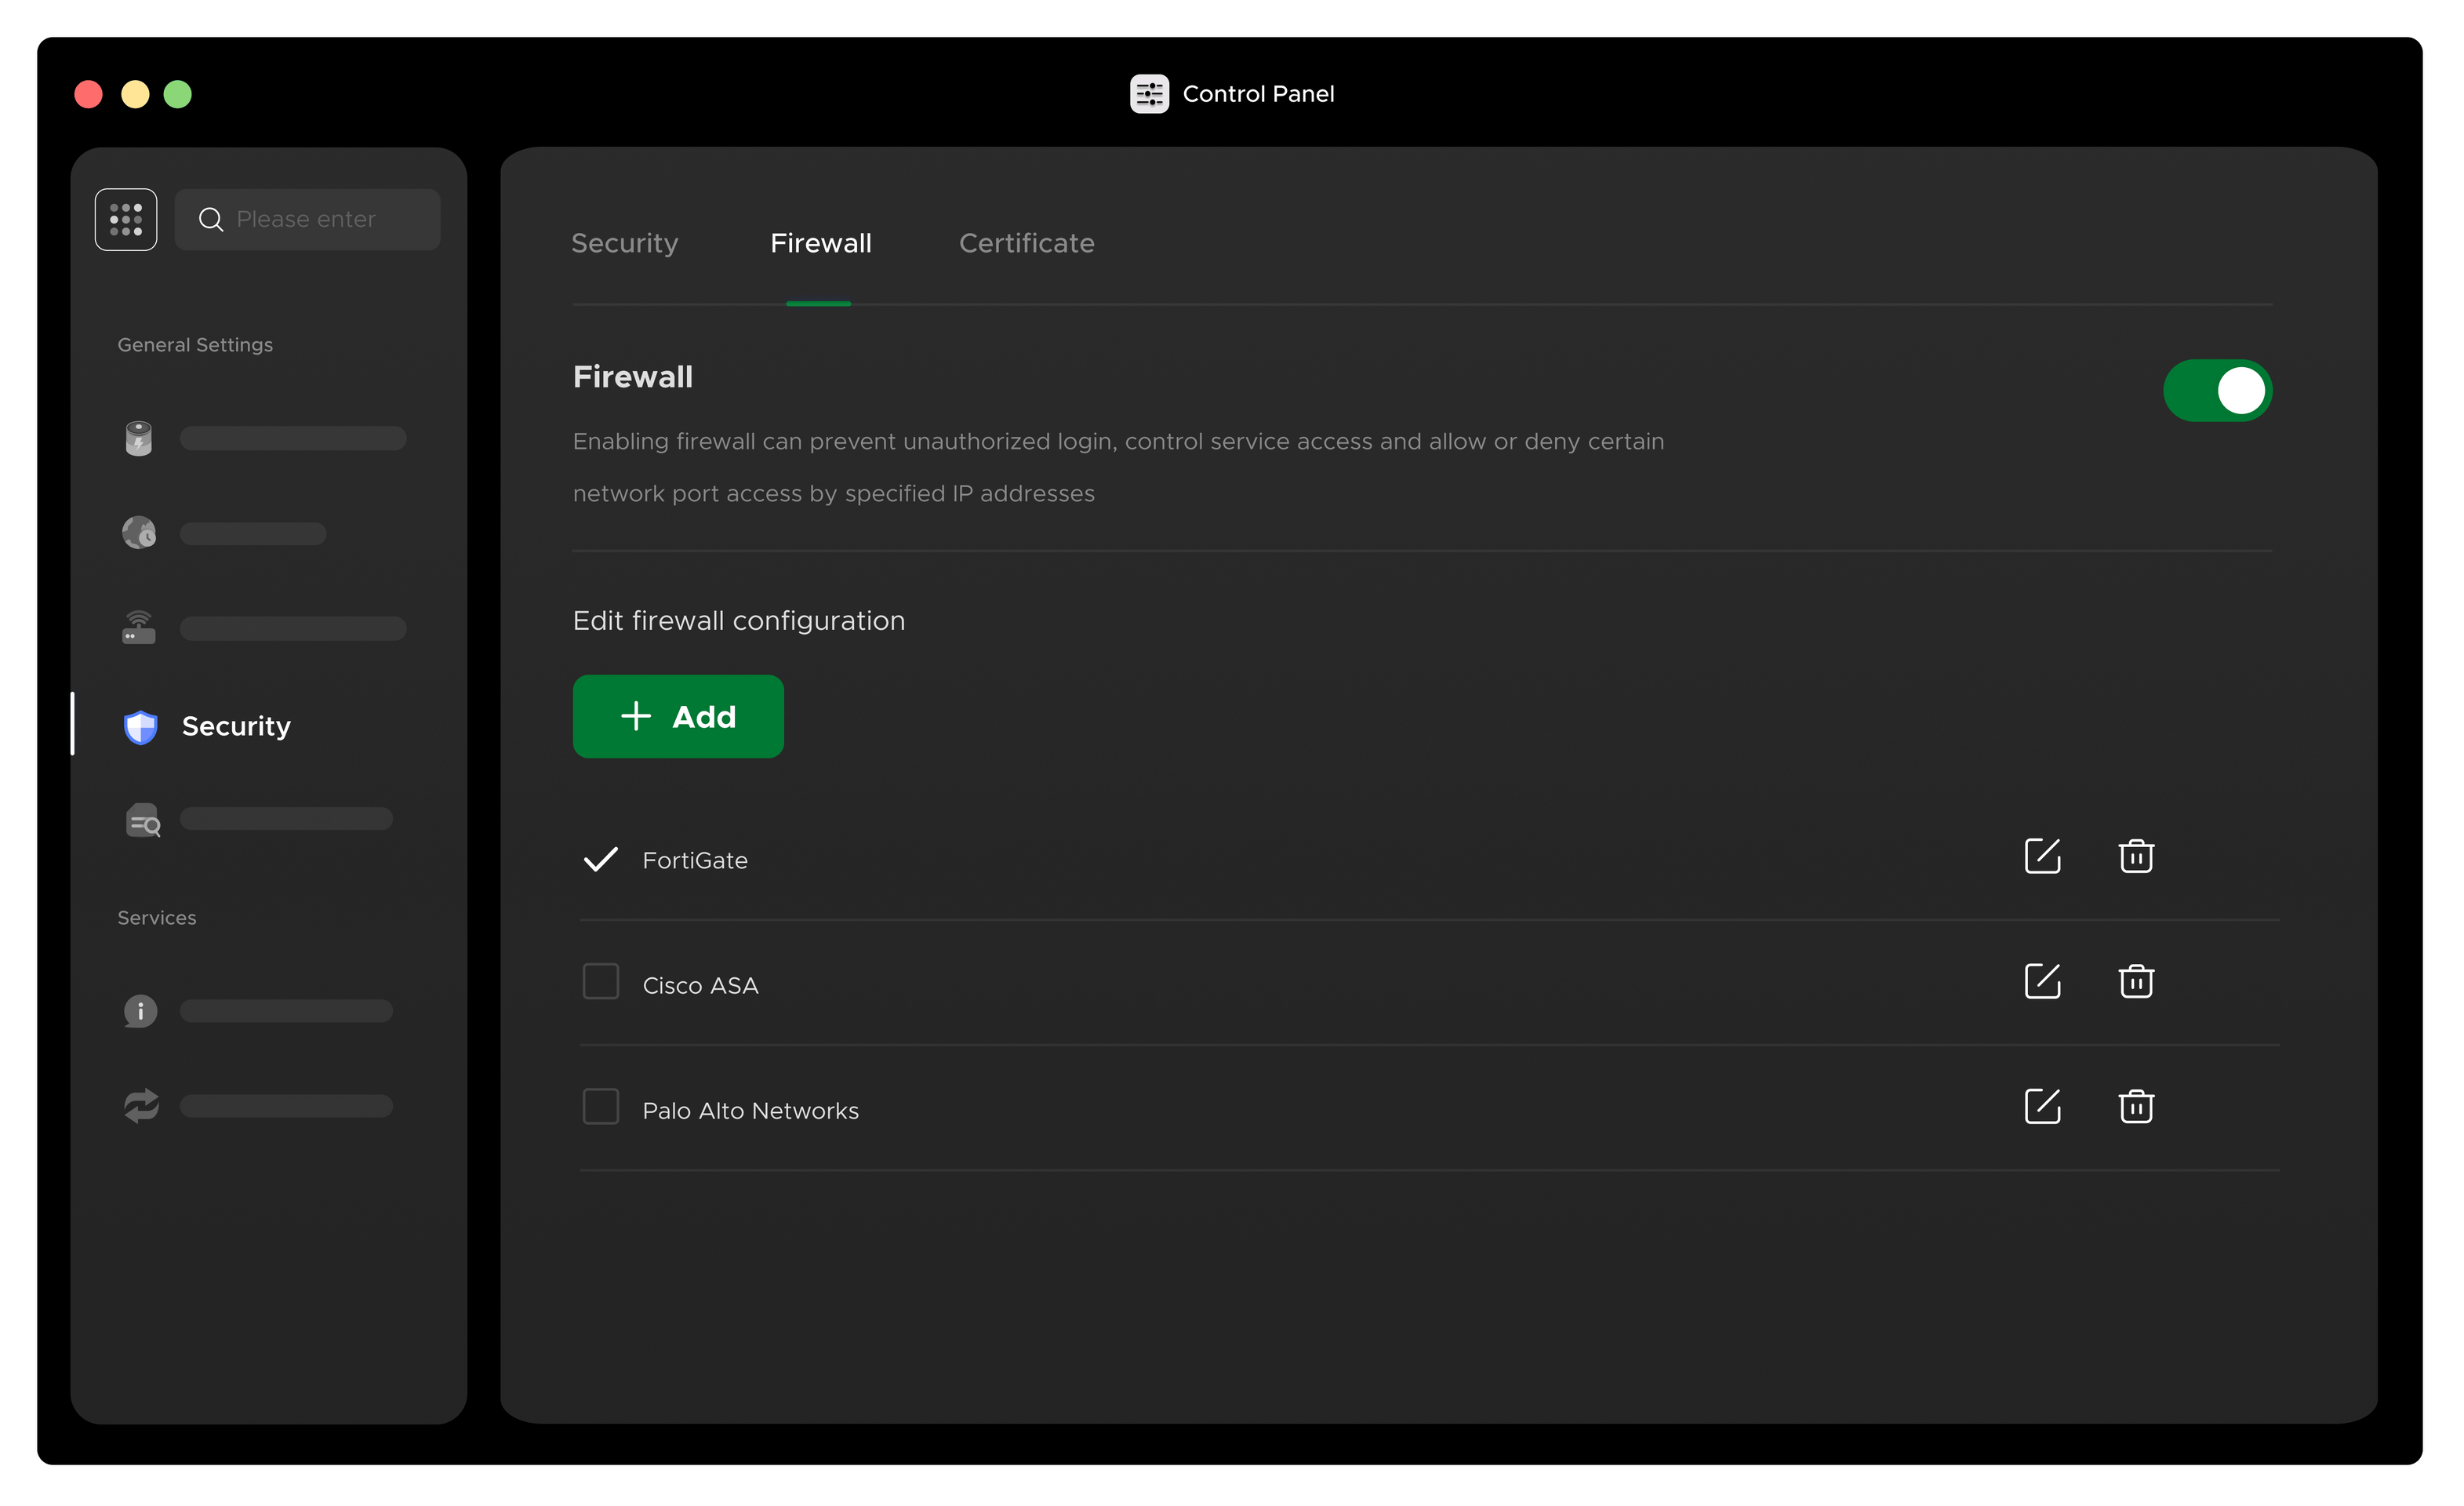Click the log search icon below Security
The height and width of the screenshot is (1506, 2464).
pyautogui.click(x=143, y=820)
